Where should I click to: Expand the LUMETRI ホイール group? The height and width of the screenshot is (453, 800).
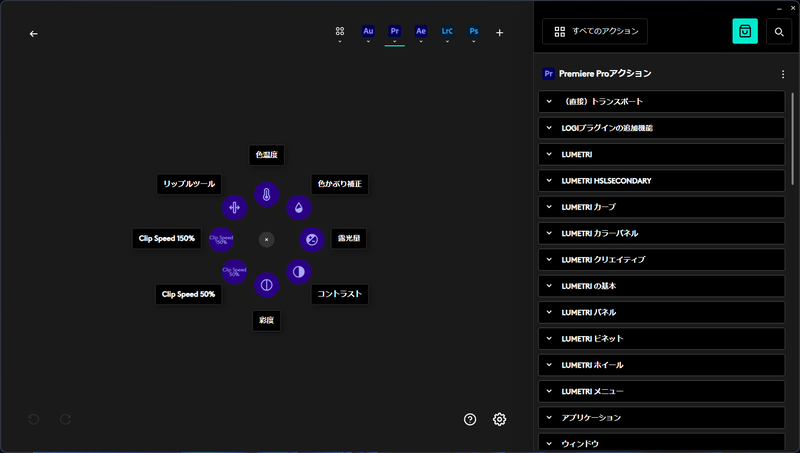coord(661,365)
